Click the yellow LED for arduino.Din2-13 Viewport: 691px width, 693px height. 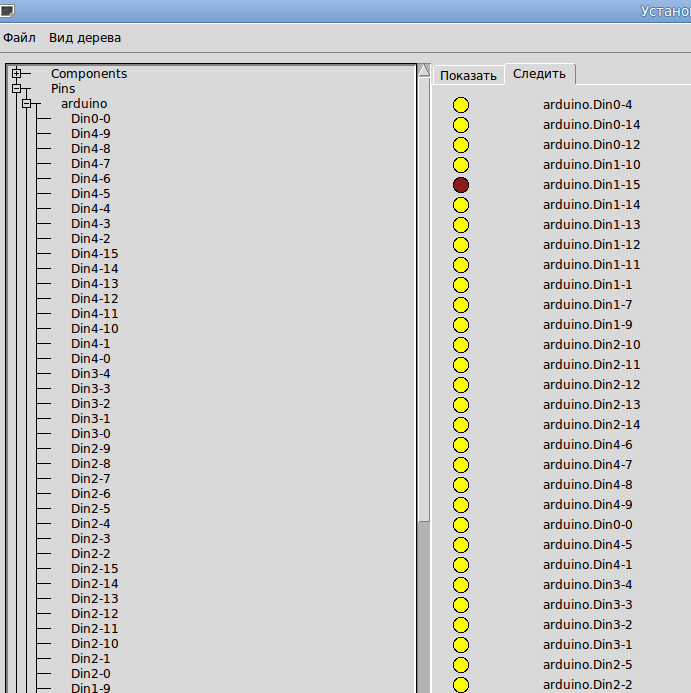pyautogui.click(x=461, y=405)
